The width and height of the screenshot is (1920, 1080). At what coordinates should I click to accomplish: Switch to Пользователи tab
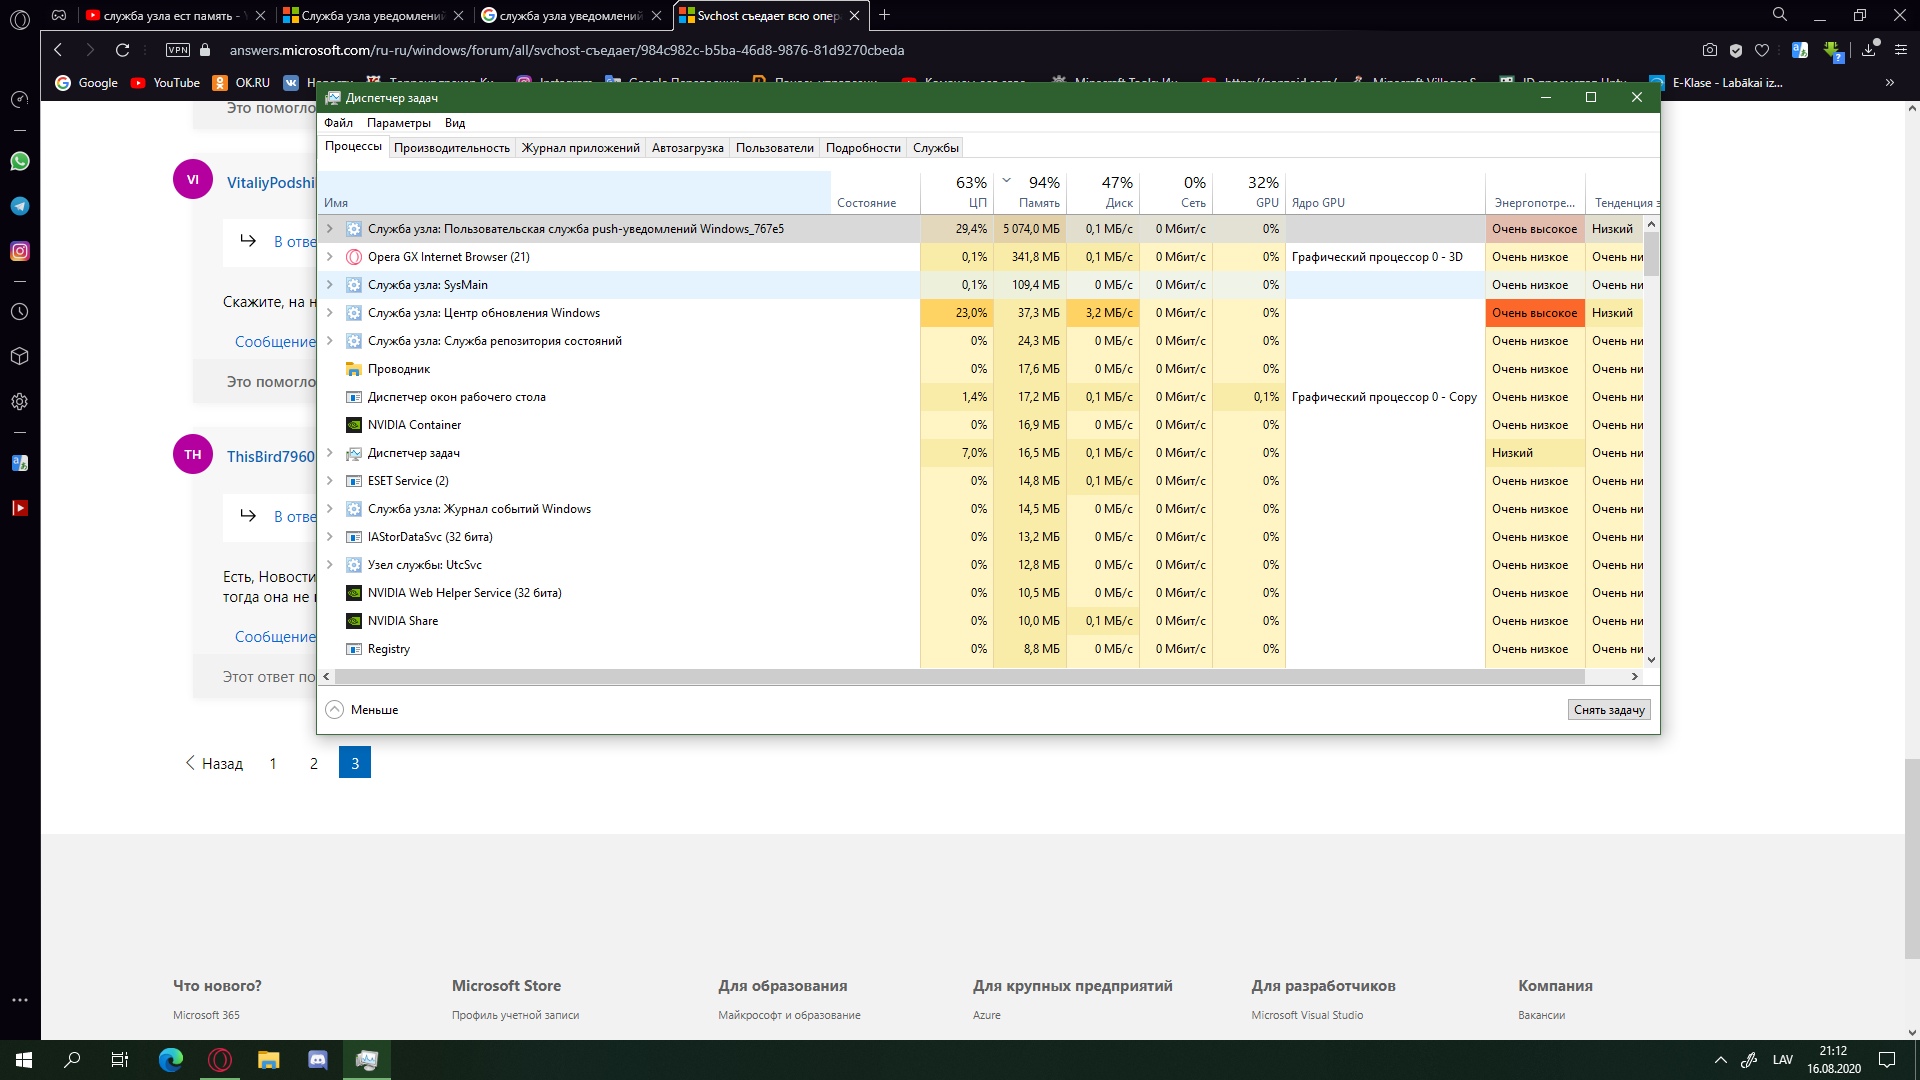775,148
